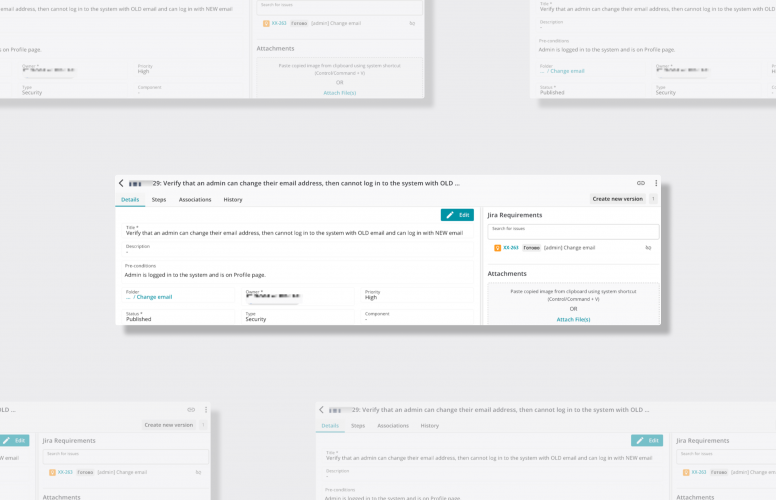Select version 1 badge in center window
The width and height of the screenshot is (776, 500).
pos(653,199)
